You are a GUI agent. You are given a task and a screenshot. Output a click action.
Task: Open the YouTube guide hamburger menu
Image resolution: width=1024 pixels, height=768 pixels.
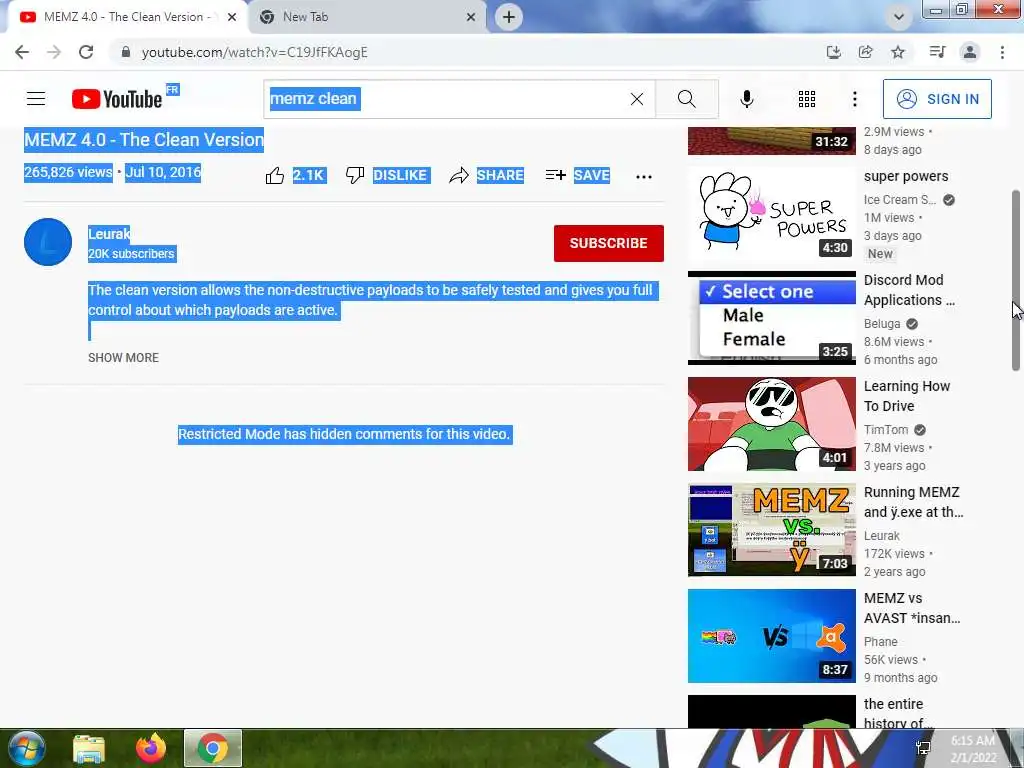tap(36, 99)
